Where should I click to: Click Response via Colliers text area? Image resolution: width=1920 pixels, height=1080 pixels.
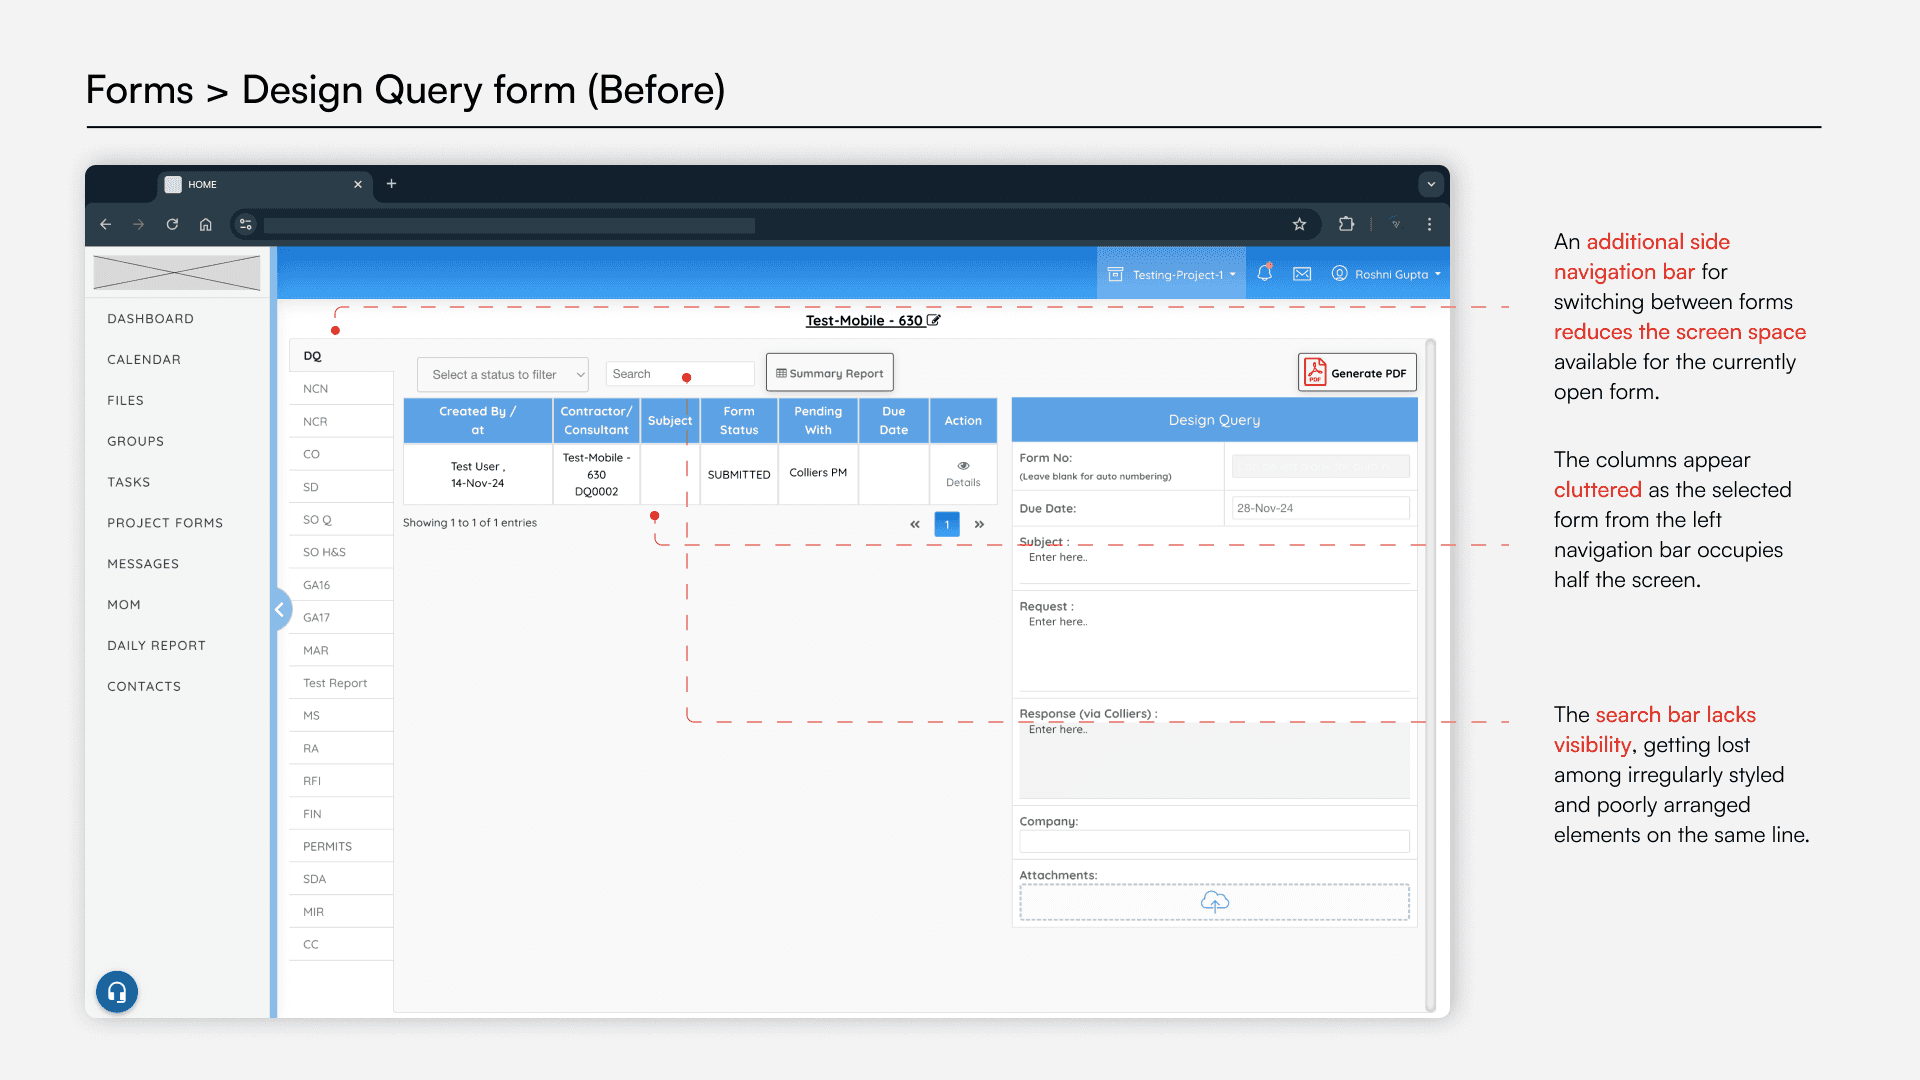1214,760
